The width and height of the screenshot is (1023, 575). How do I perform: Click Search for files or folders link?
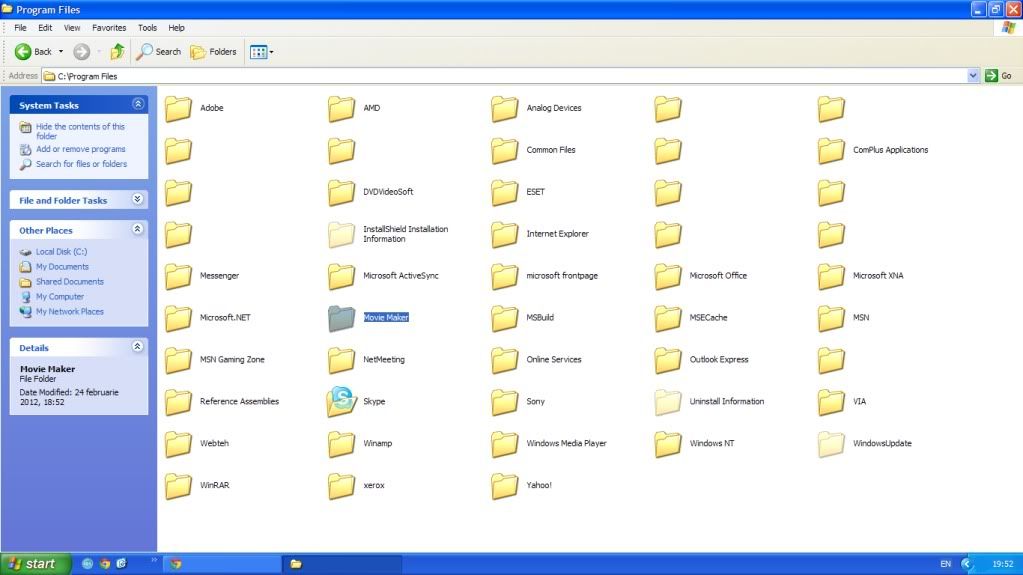tap(81, 164)
